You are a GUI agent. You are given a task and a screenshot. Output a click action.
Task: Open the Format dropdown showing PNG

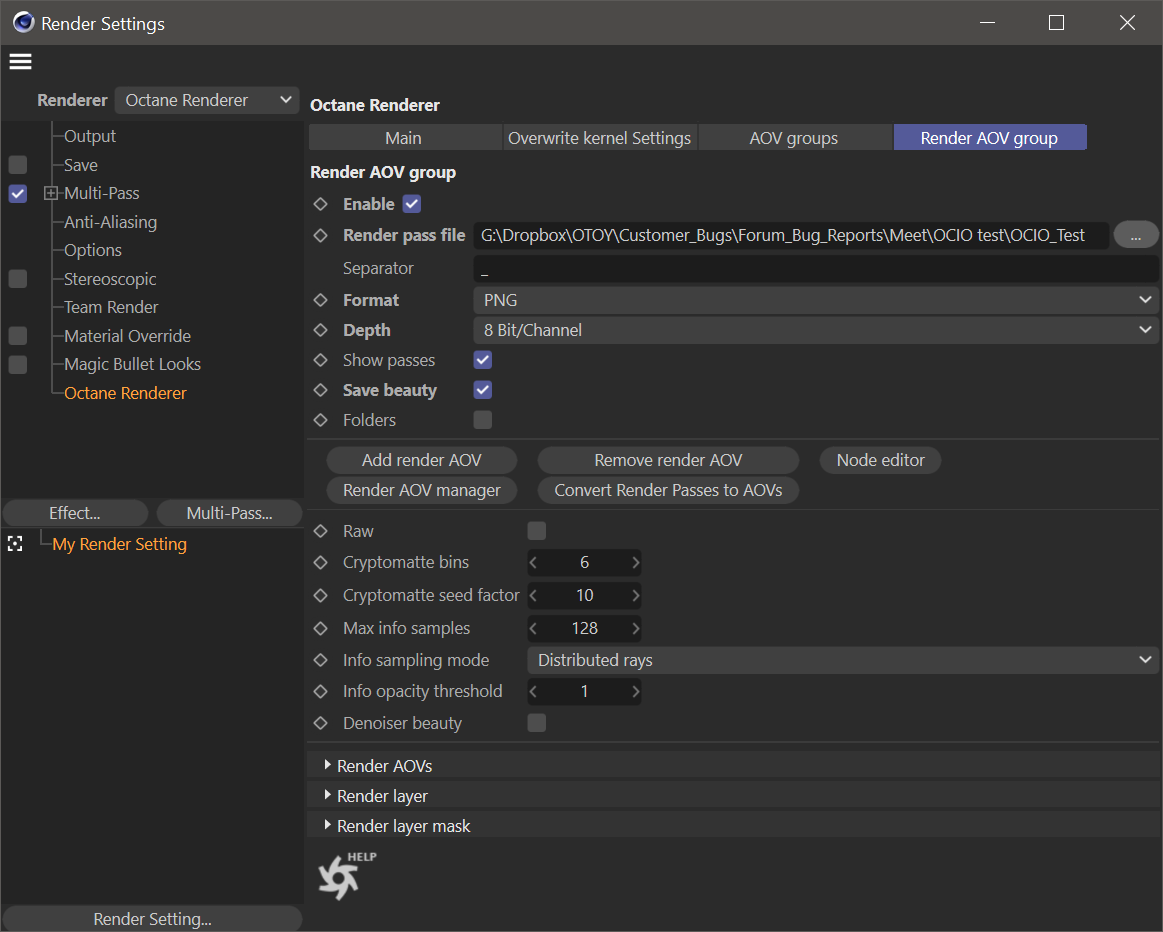point(815,300)
